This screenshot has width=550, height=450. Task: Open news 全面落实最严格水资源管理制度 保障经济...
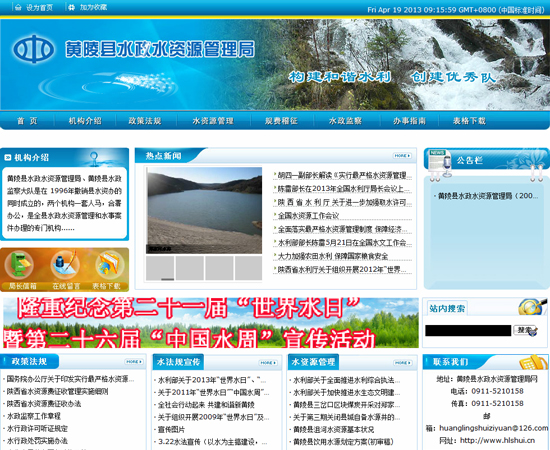click(x=342, y=229)
